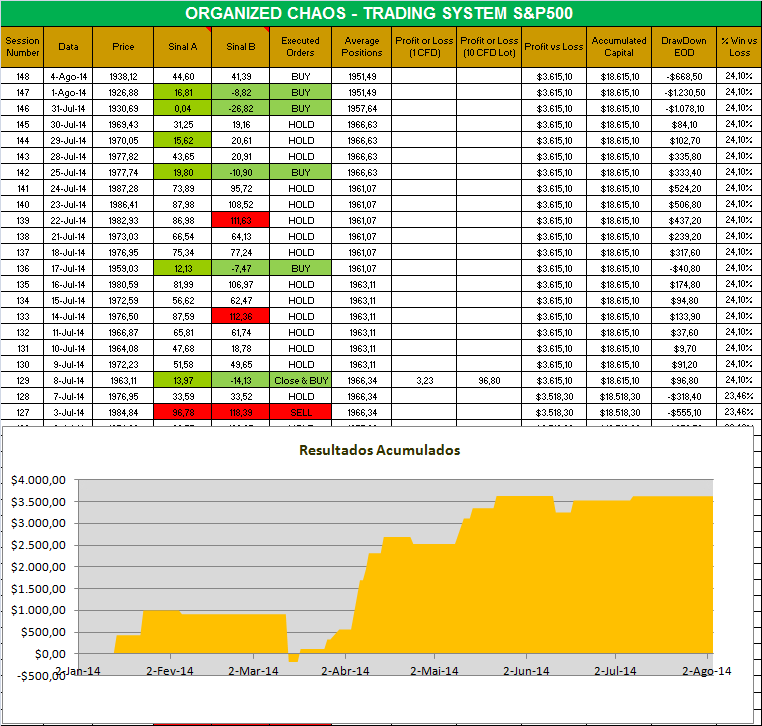This screenshot has height=726, width=762.
Task: Click green Sinal A cell 15,62
Action: (x=183, y=140)
